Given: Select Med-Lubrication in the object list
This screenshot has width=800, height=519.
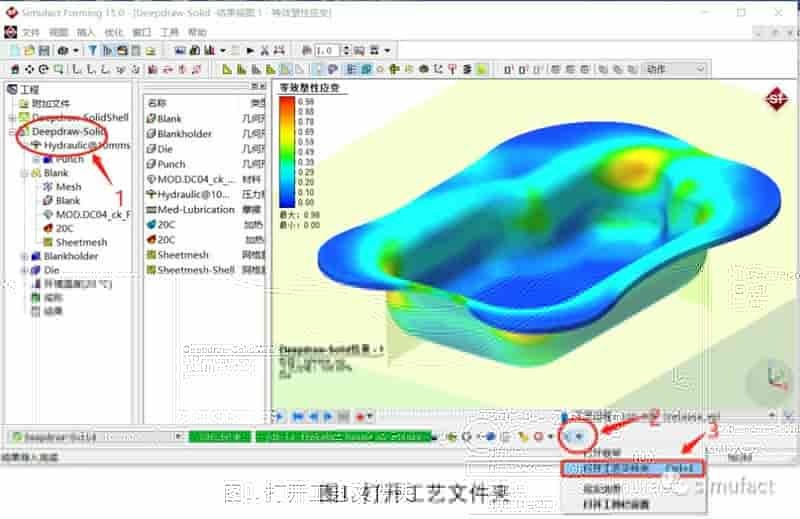Looking at the screenshot, I should [191, 210].
